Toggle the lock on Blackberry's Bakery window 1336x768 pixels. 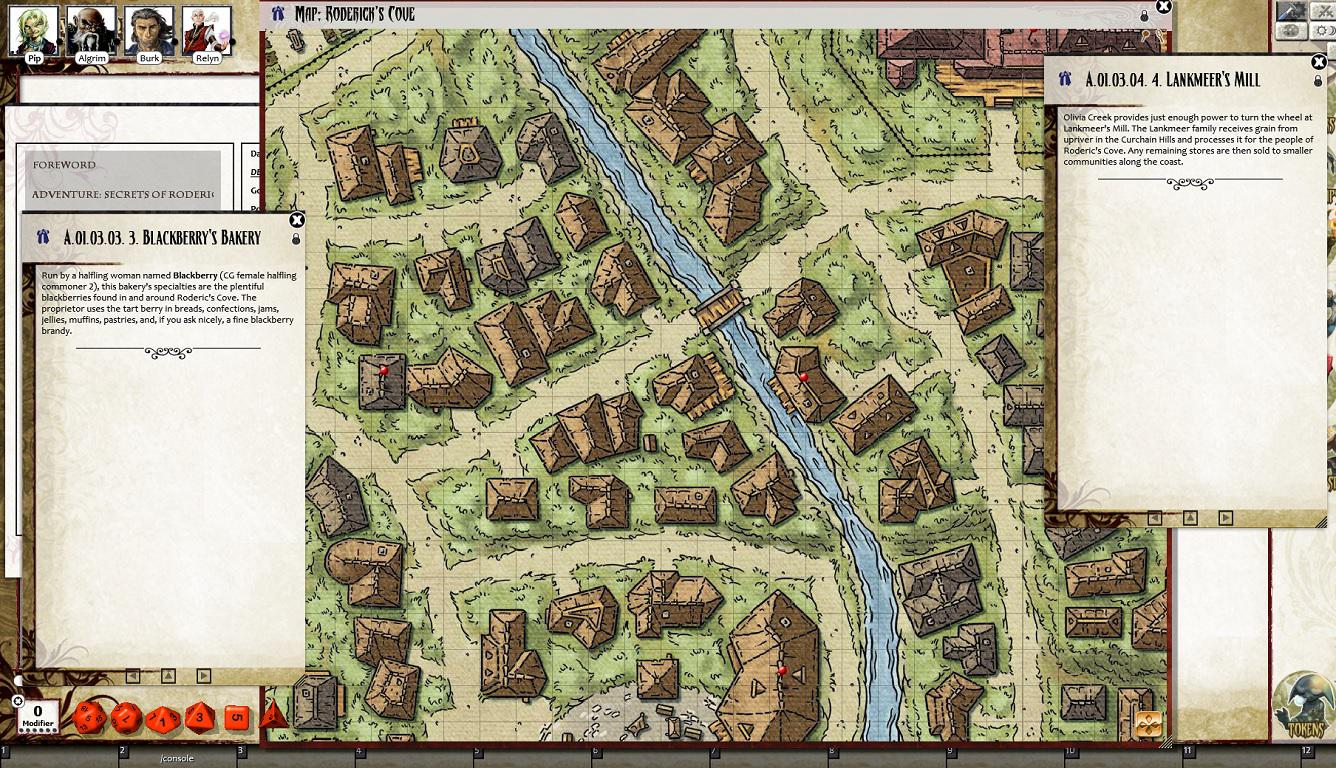pos(296,240)
